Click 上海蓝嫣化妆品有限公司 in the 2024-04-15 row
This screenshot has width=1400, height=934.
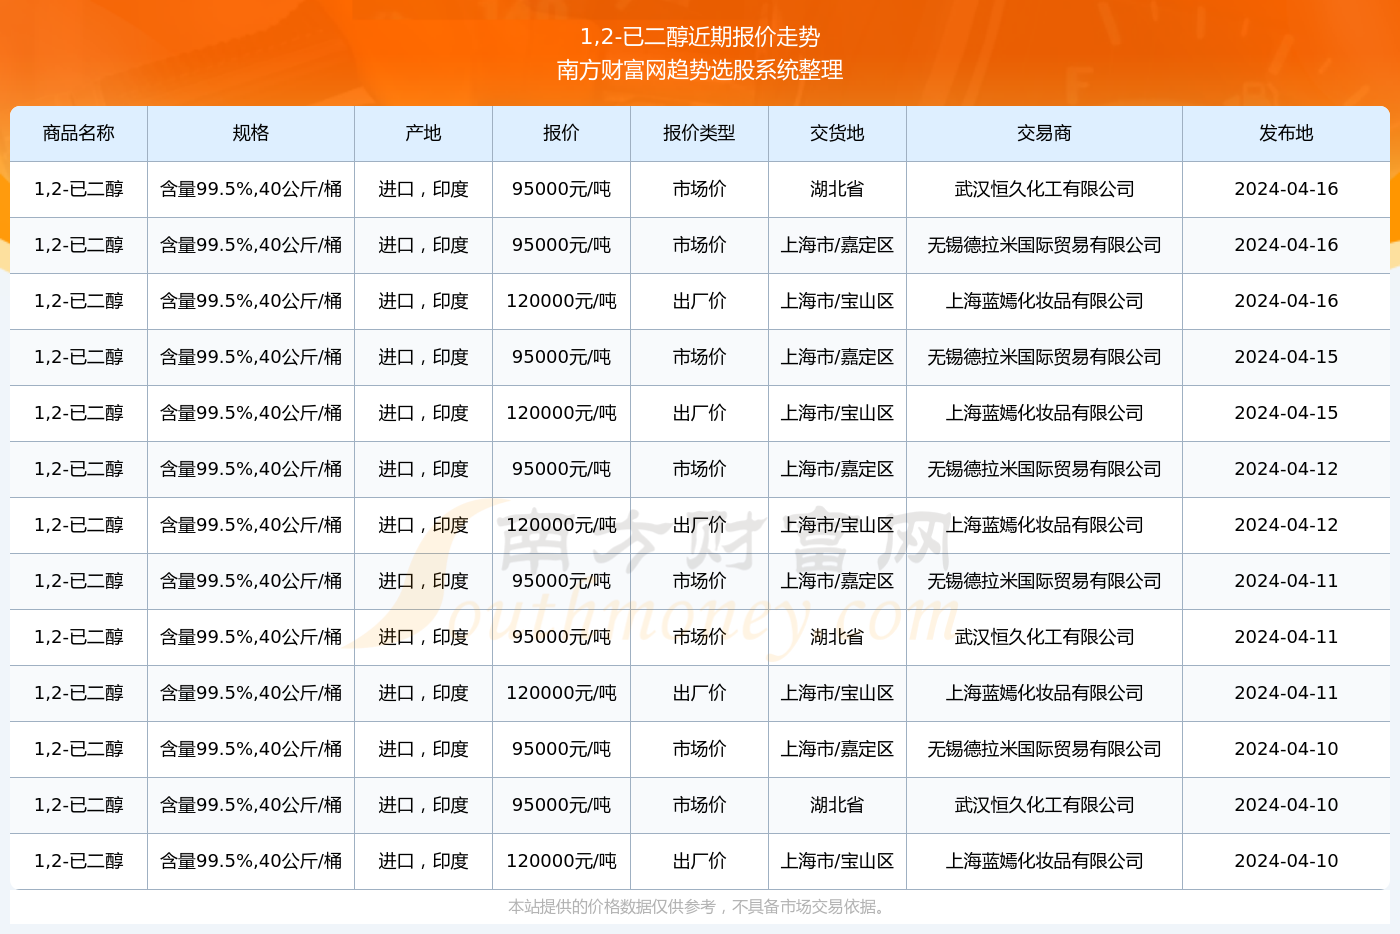coord(1044,413)
